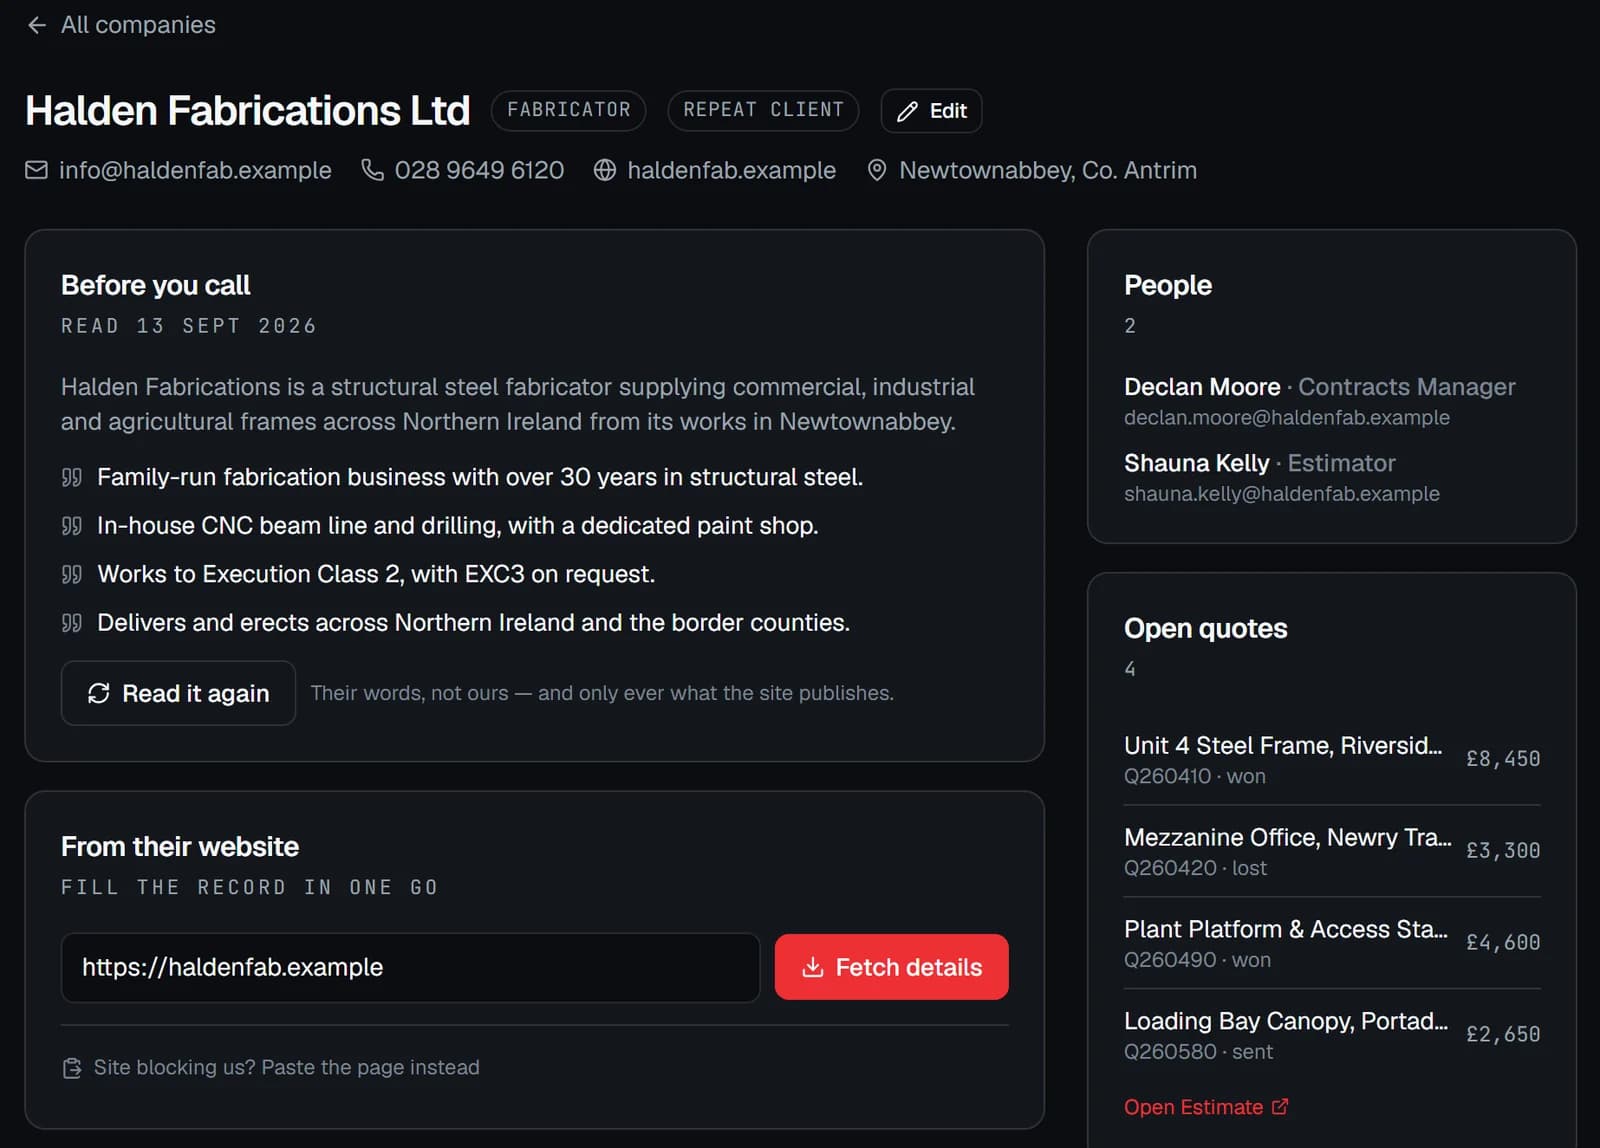Click the quote icon beside Family-run fabrication business
This screenshot has height=1148, width=1600.
pos(72,477)
